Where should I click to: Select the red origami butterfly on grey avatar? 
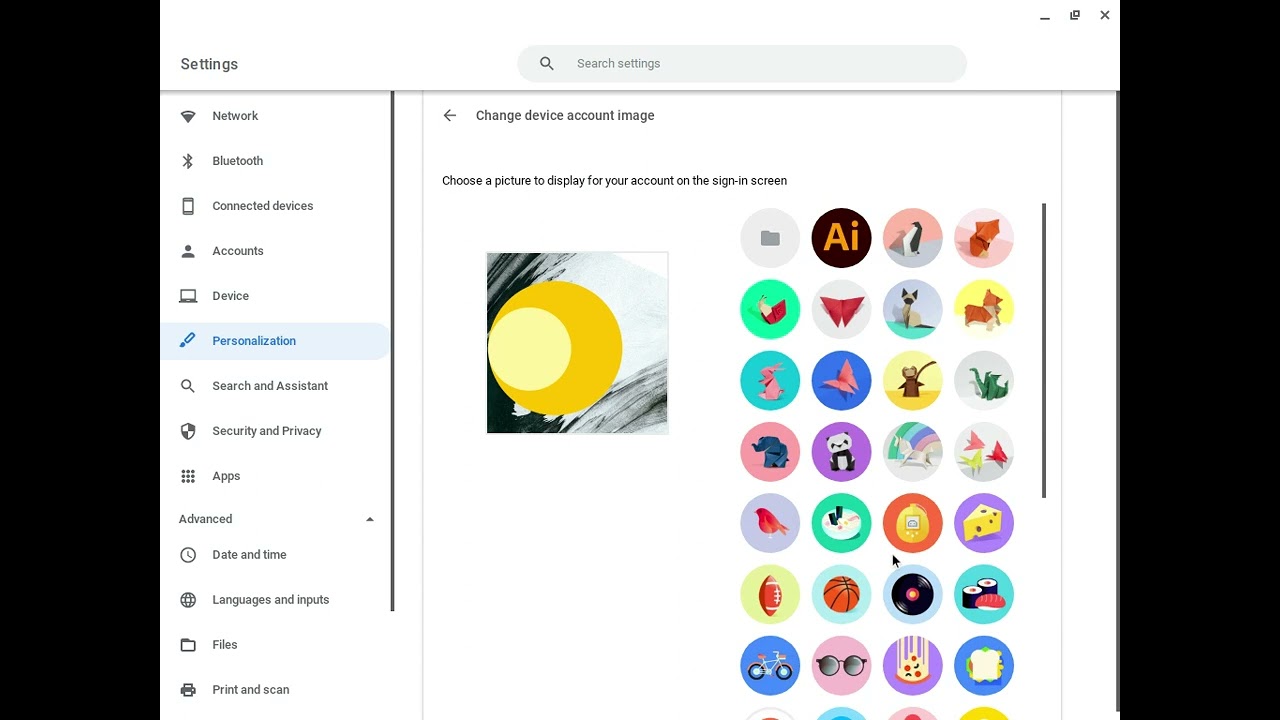(841, 309)
